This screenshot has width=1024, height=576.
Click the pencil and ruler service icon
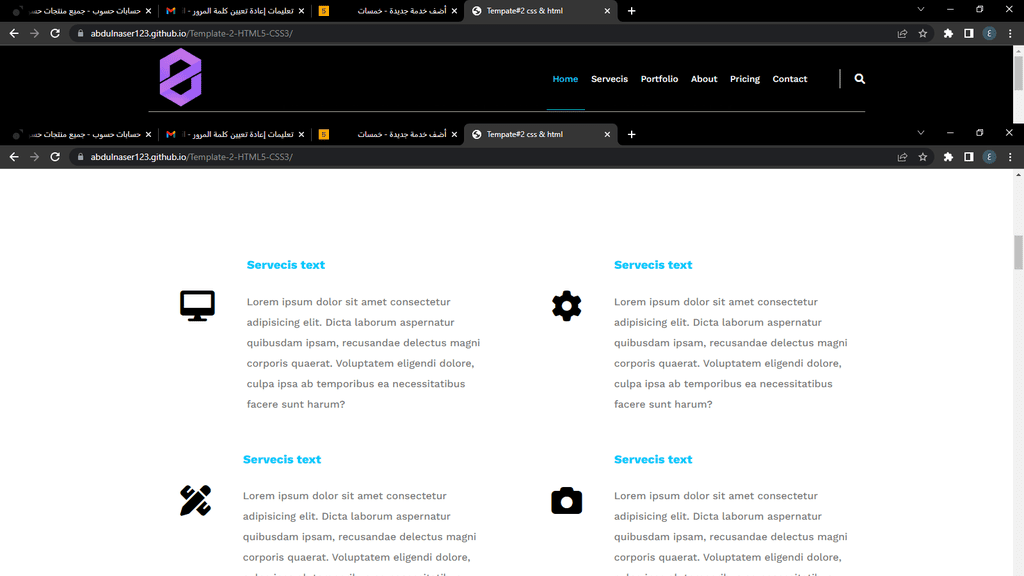pos(195,500)
